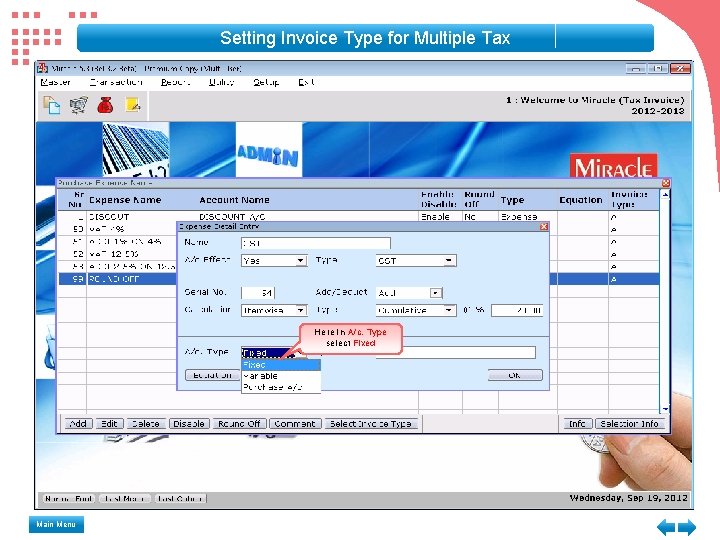Click the Exit menu item
This screenshot has width=720, height=540.
click(x=306, y=82)
